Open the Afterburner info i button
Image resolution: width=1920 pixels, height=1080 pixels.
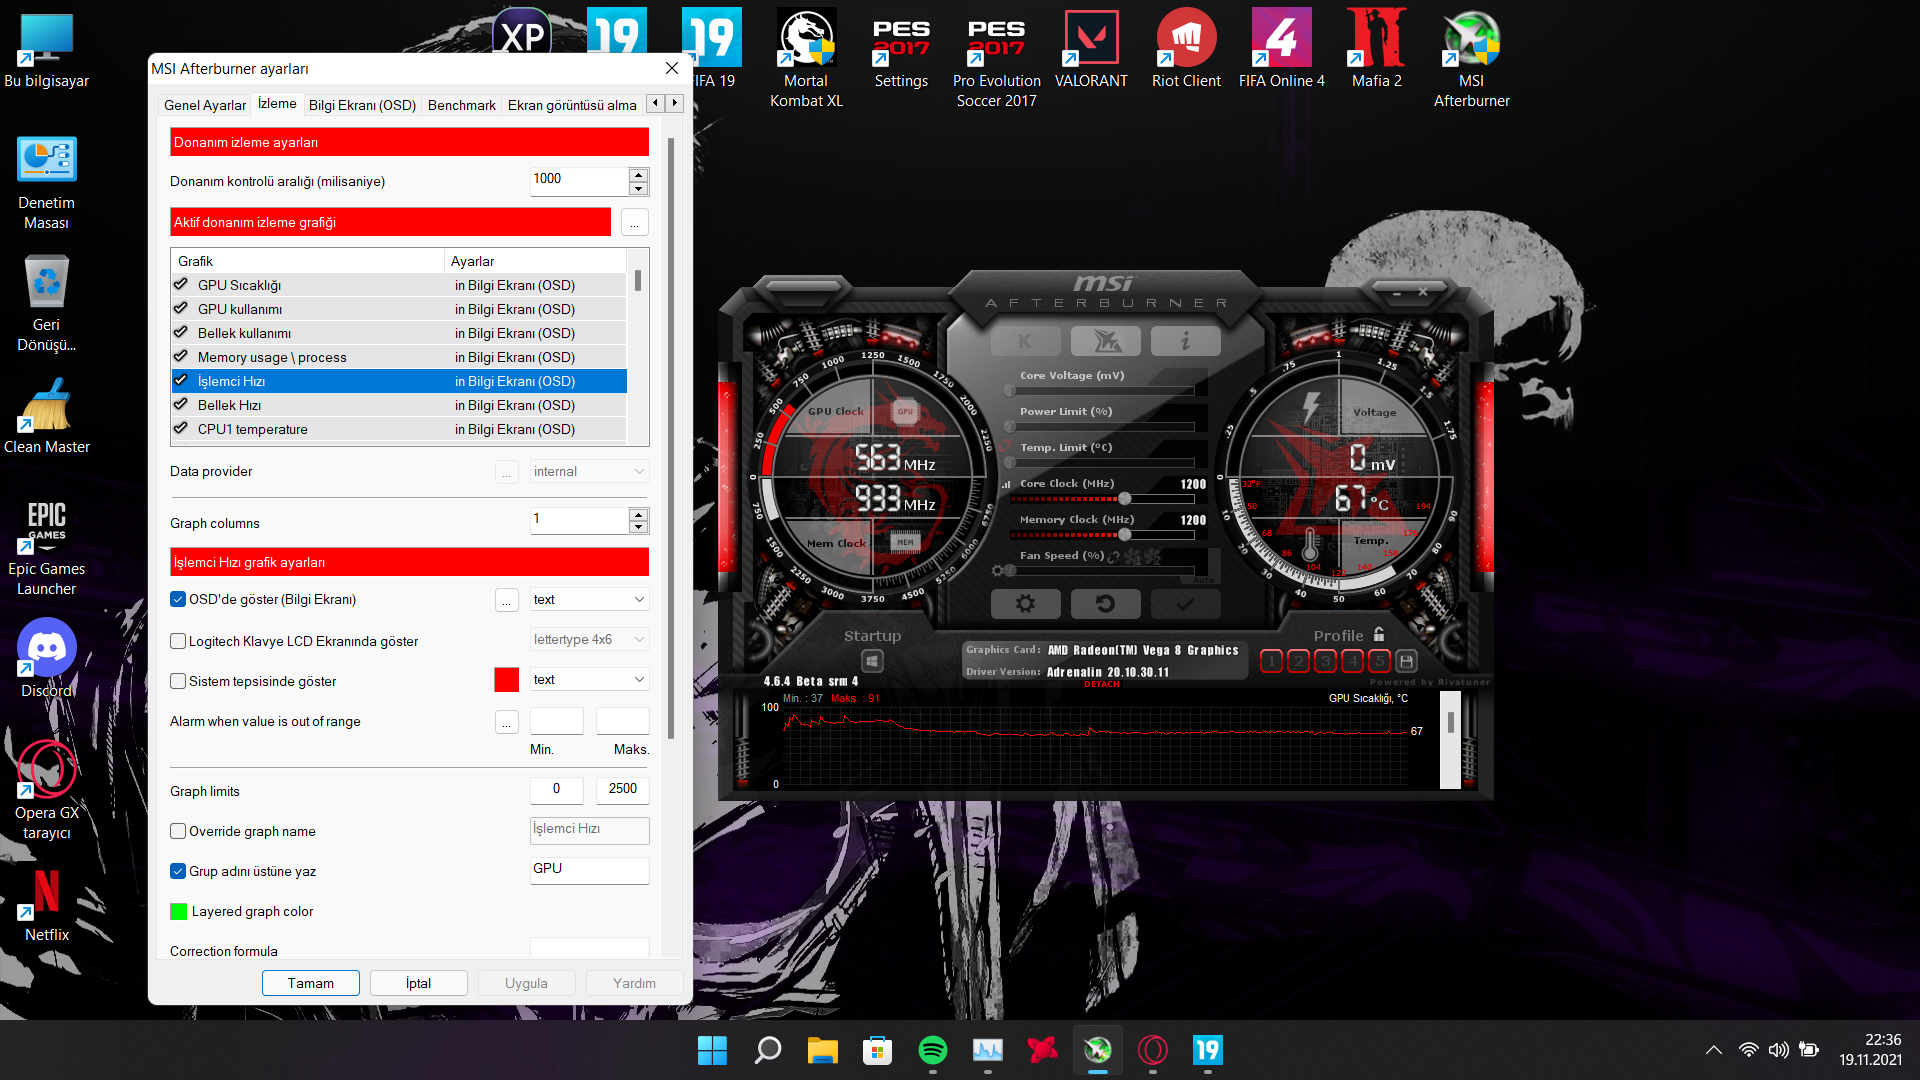1185,341
